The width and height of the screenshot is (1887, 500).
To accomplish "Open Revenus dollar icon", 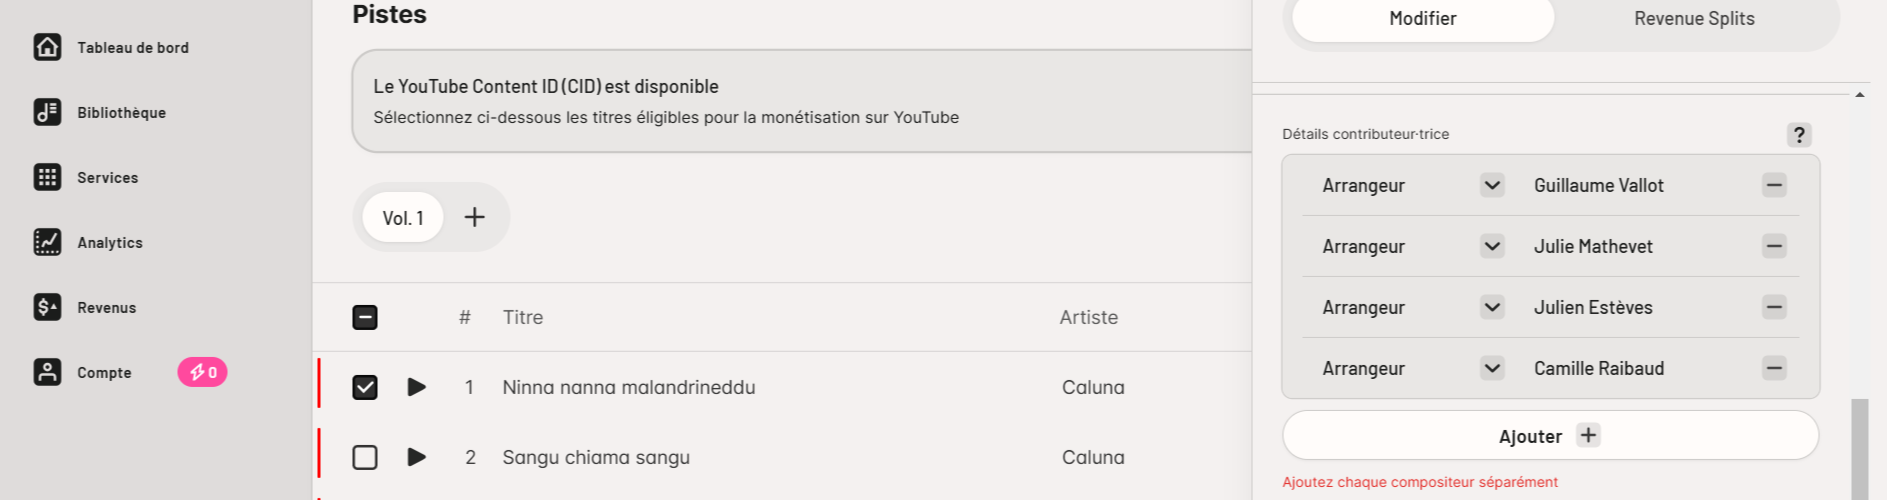I will (47, 307).
